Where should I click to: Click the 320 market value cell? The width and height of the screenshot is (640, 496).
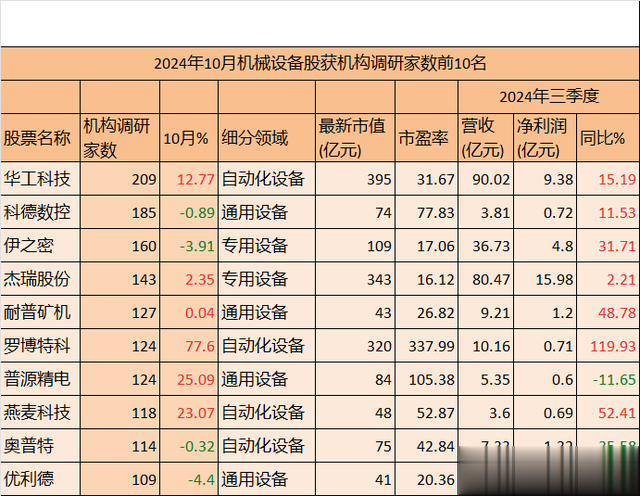[x=355, y=346]
